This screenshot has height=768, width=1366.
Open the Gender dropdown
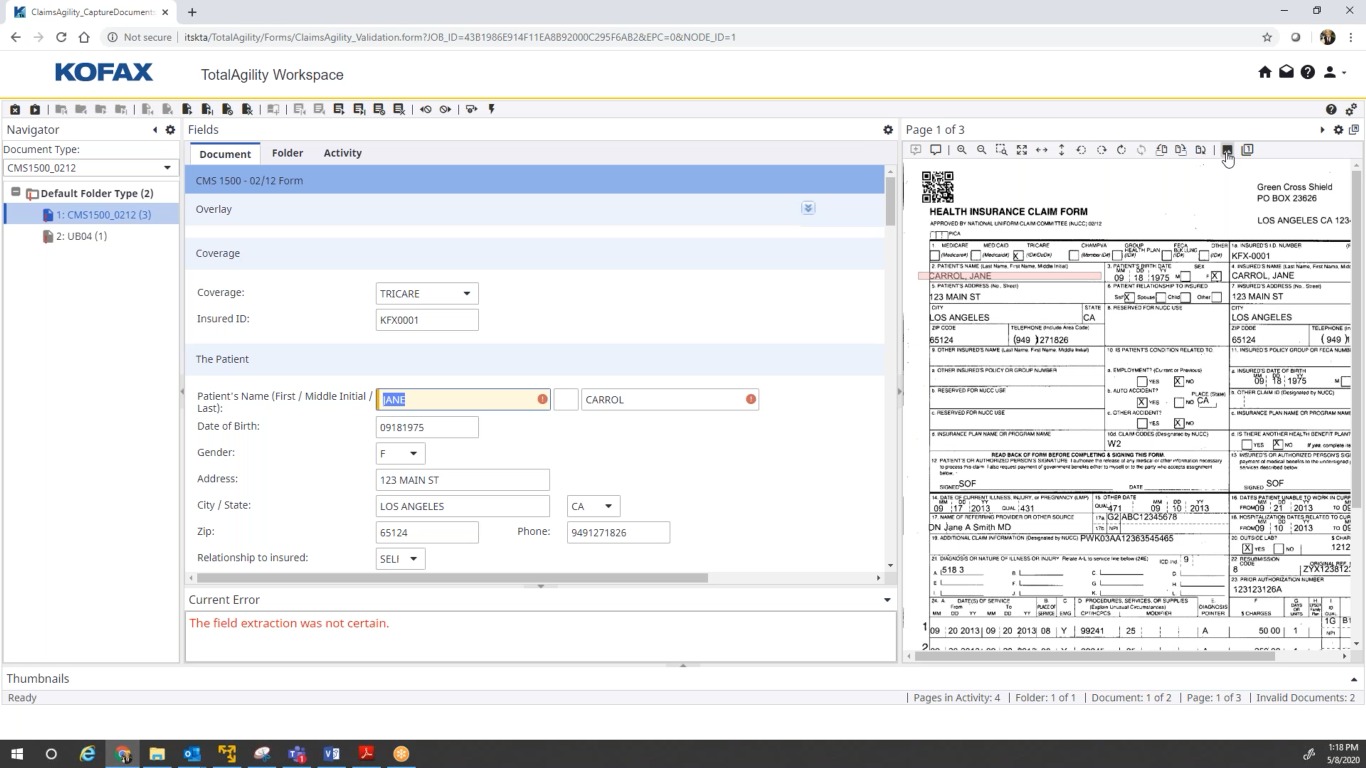(x=413, y=454)
